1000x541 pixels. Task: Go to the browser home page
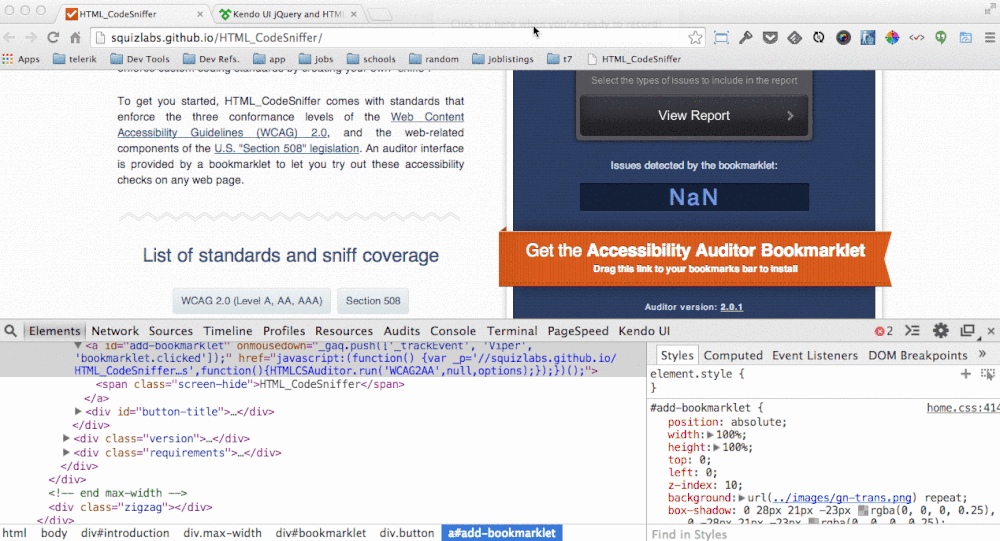[x=75, y=38]
